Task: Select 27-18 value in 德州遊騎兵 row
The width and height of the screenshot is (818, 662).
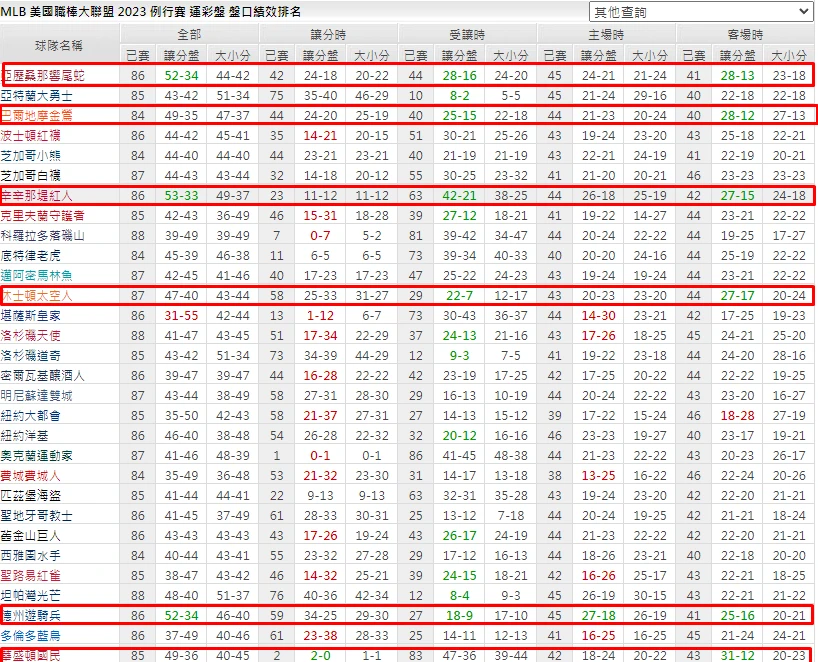Action: click(599, 616)
